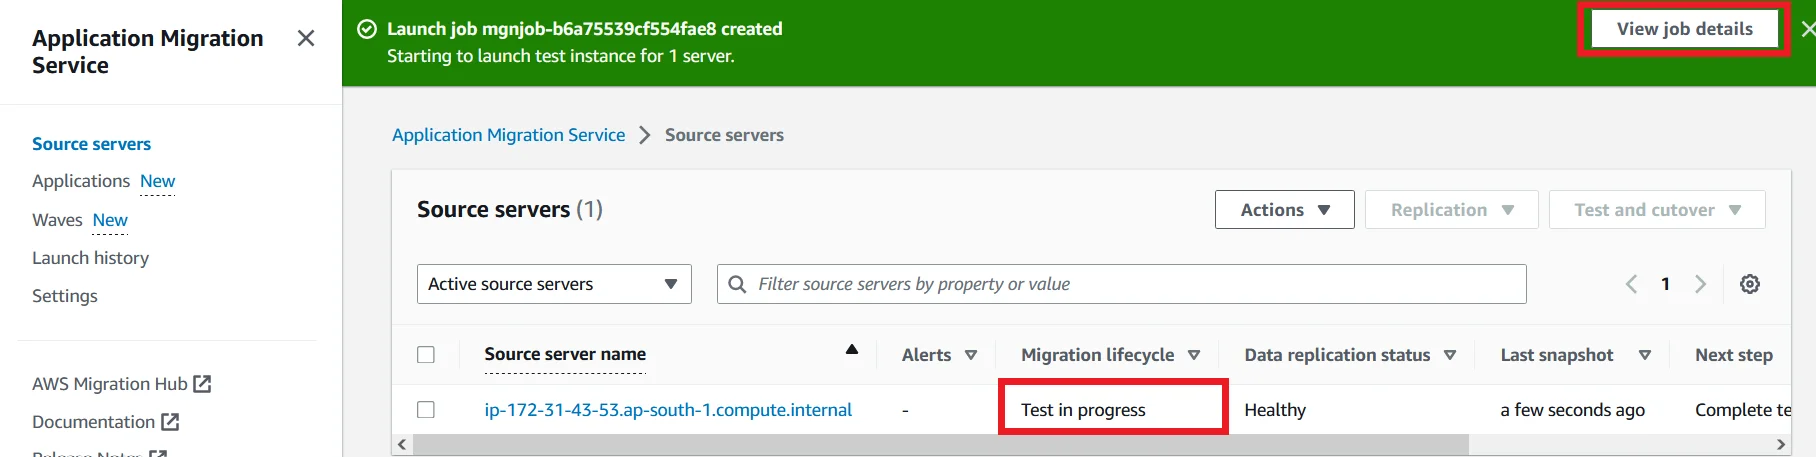
Task: Click breadcrumb chevron separator icon
Action: (x=645, y=135)
